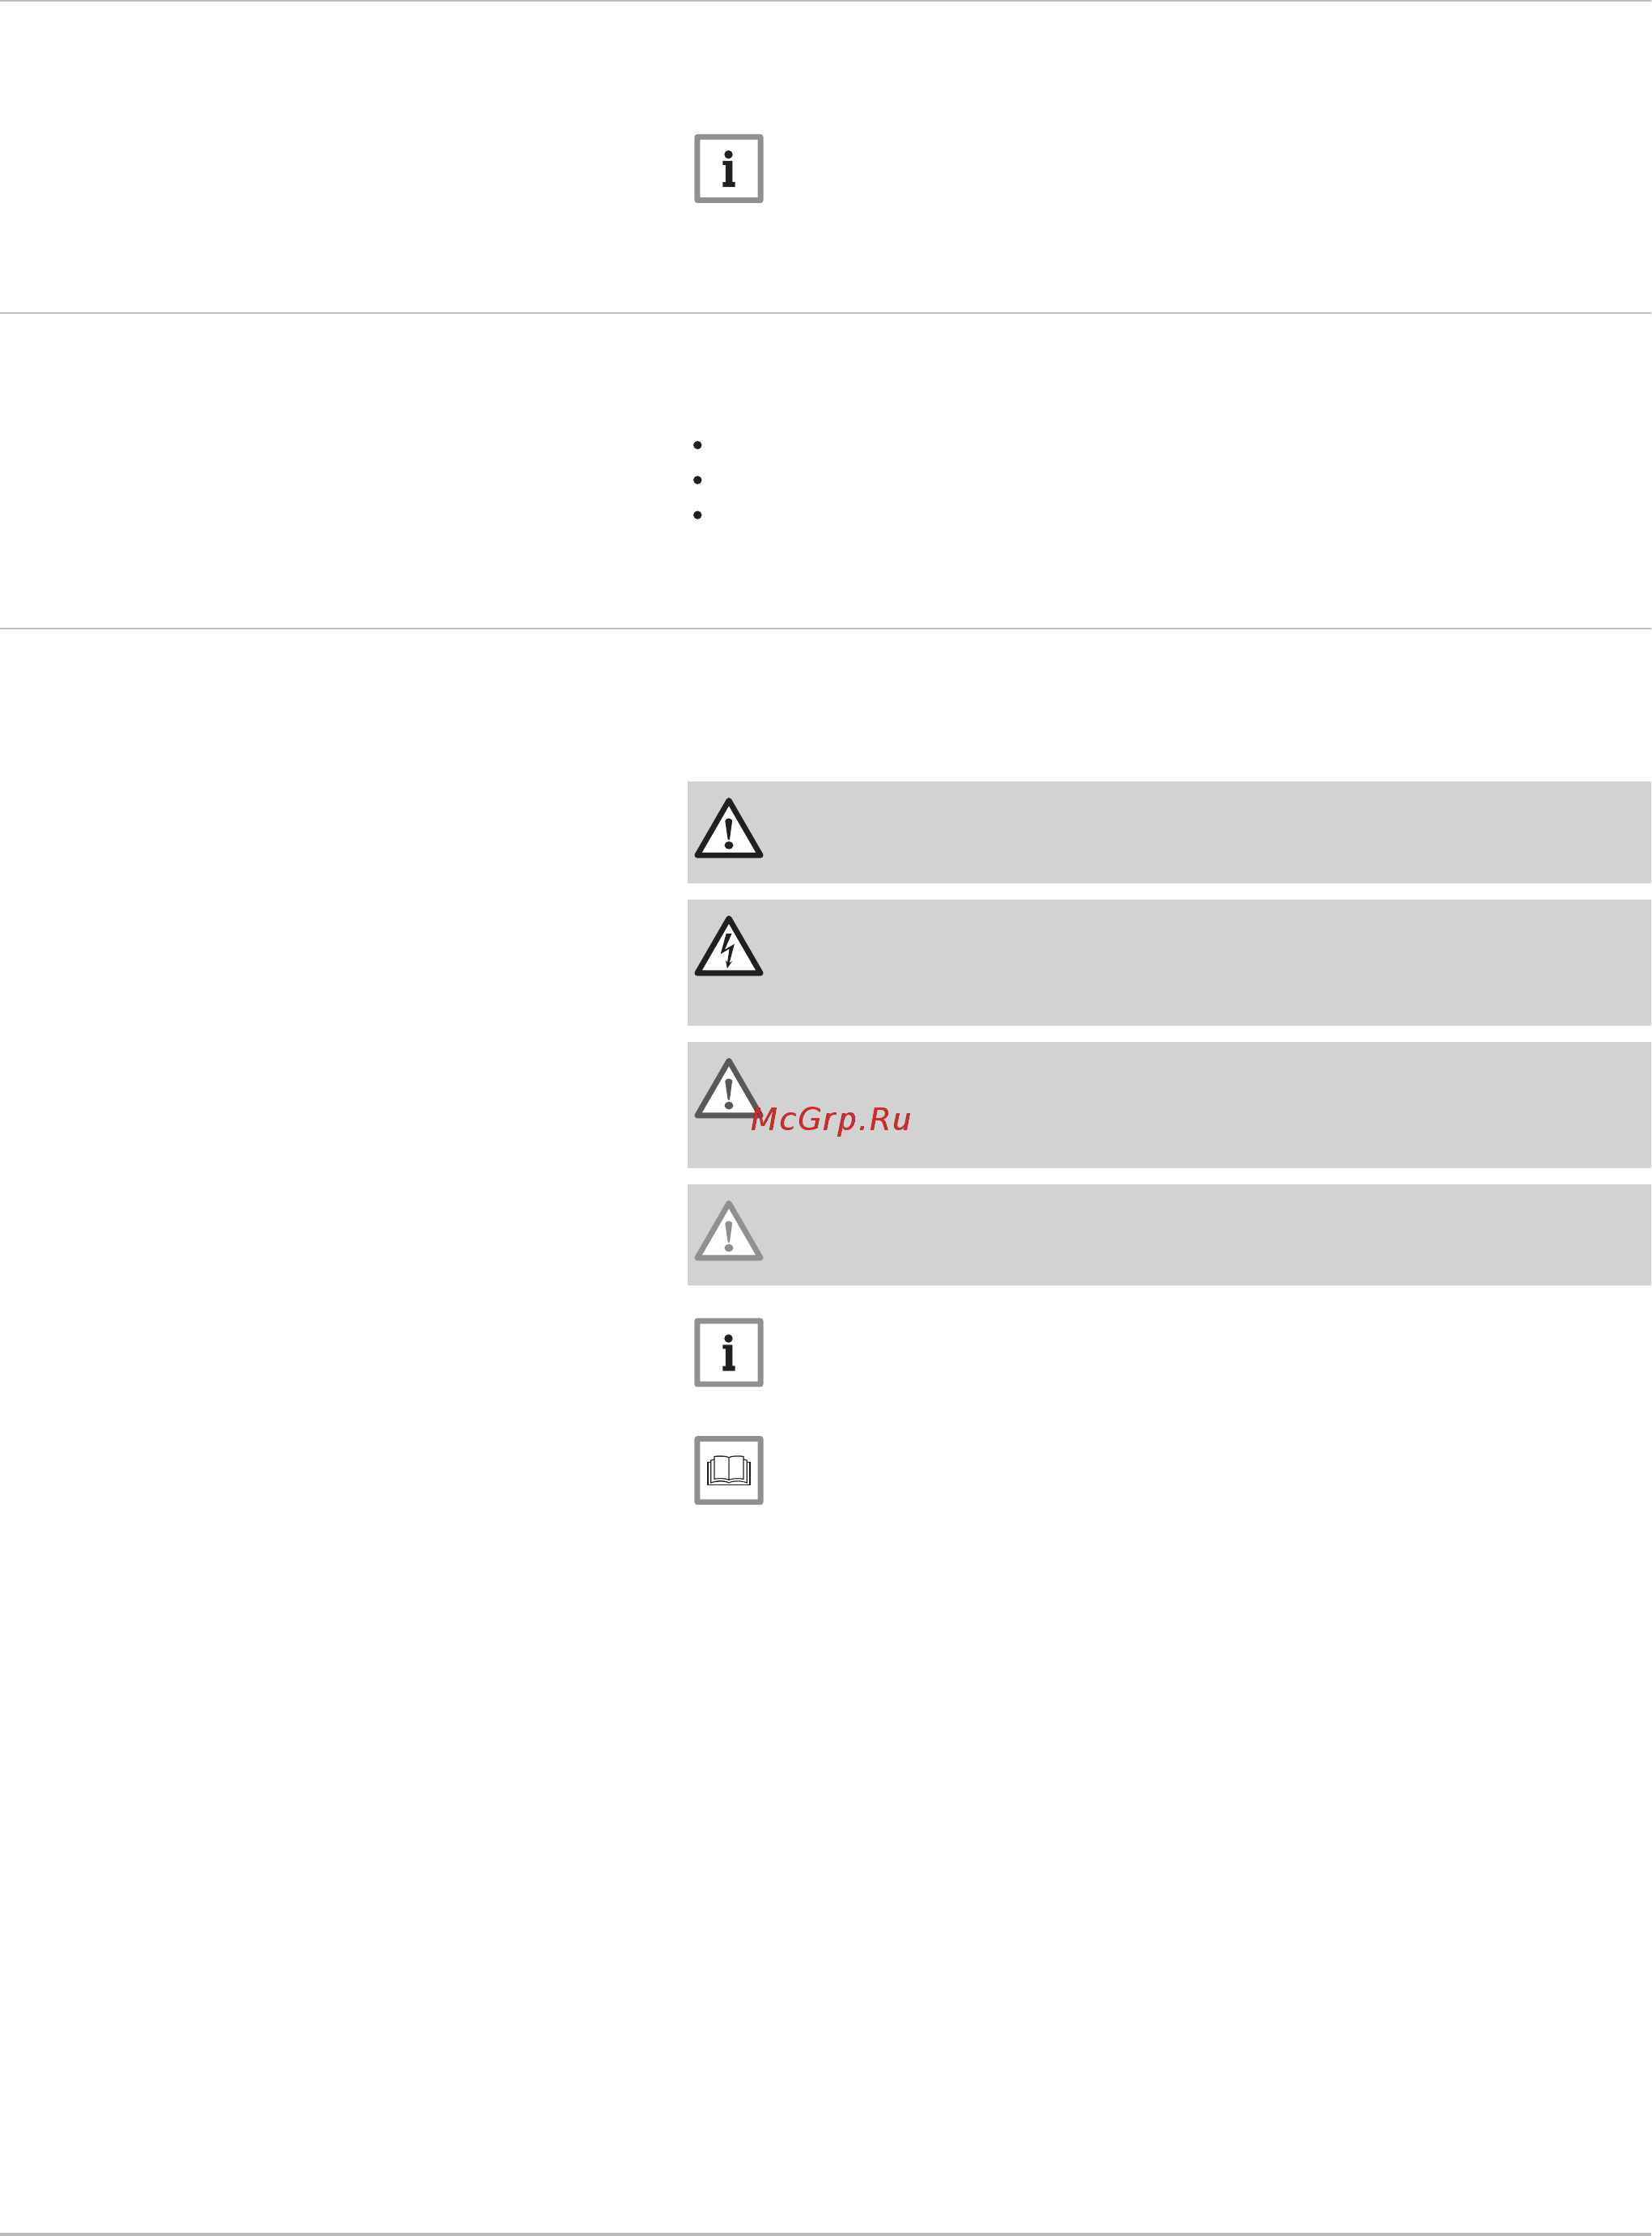Click the info icon above the bullet list
The image size is (1652, 2236).
(728, 168)
